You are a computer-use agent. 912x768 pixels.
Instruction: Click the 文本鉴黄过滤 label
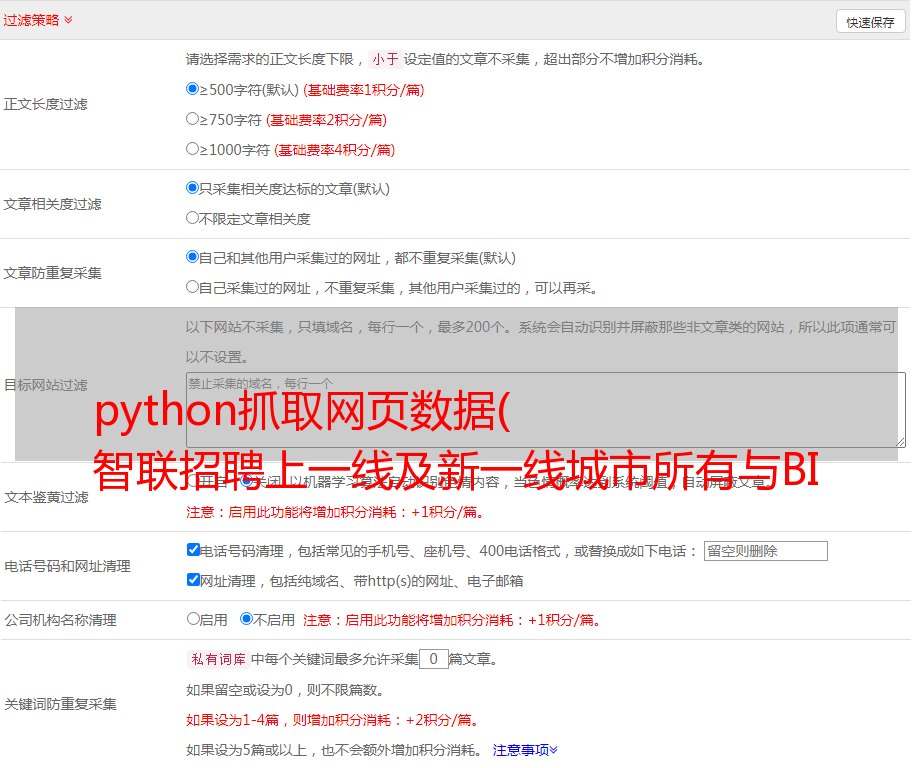click(47, 497)
